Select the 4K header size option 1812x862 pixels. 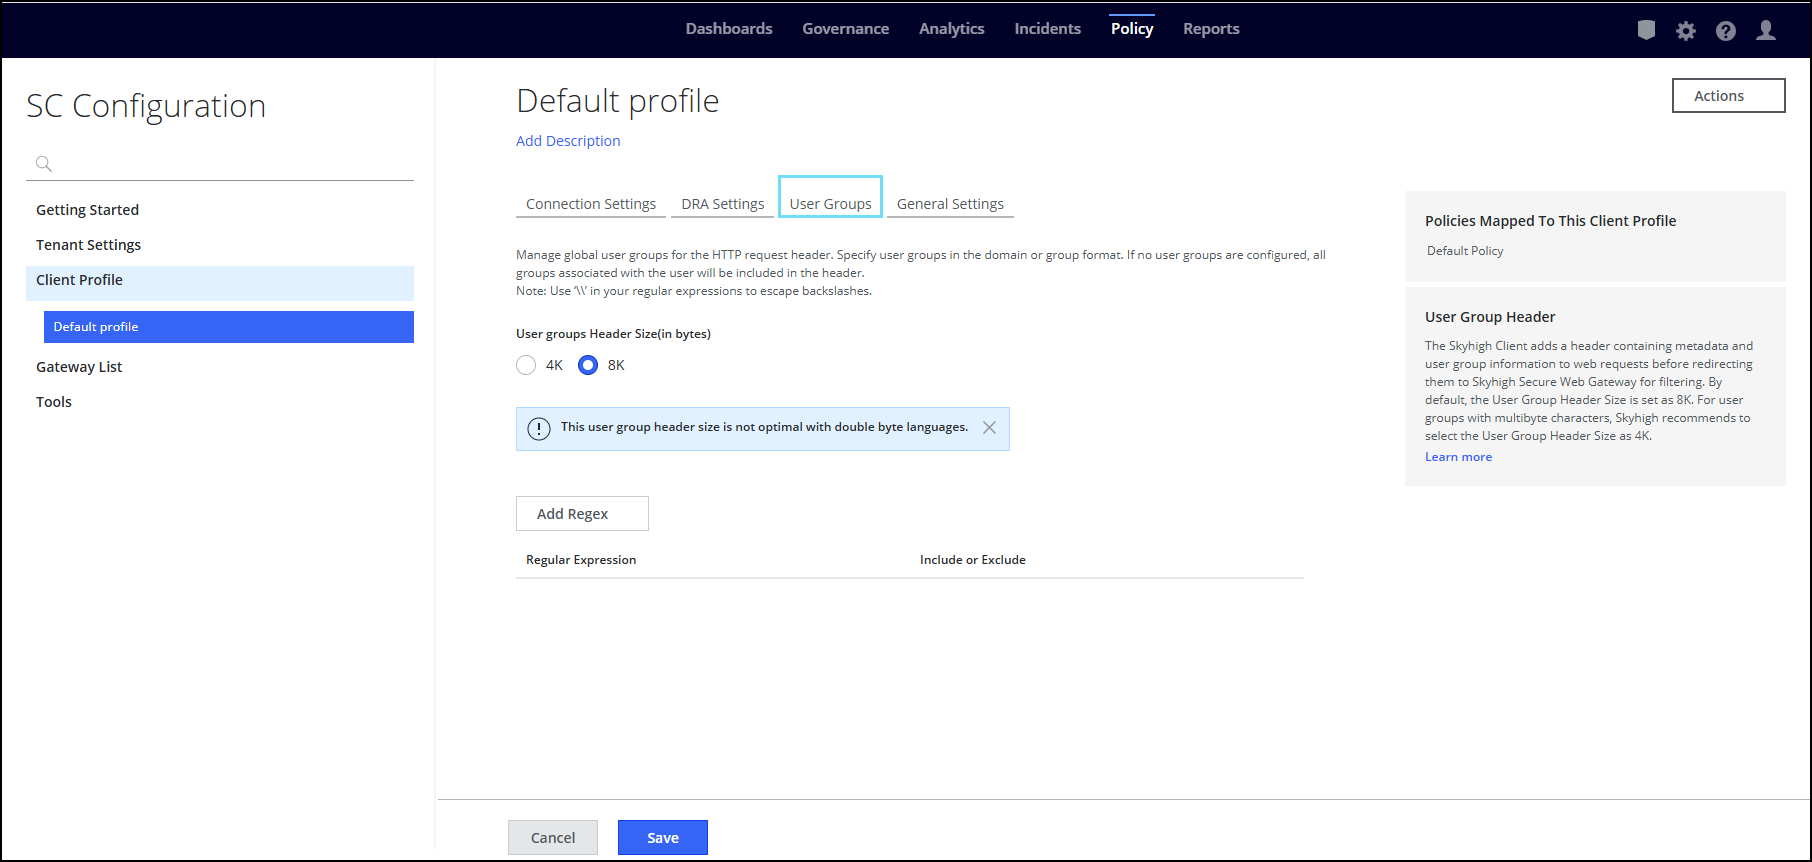pyautogui.click(x=526, y=365)
